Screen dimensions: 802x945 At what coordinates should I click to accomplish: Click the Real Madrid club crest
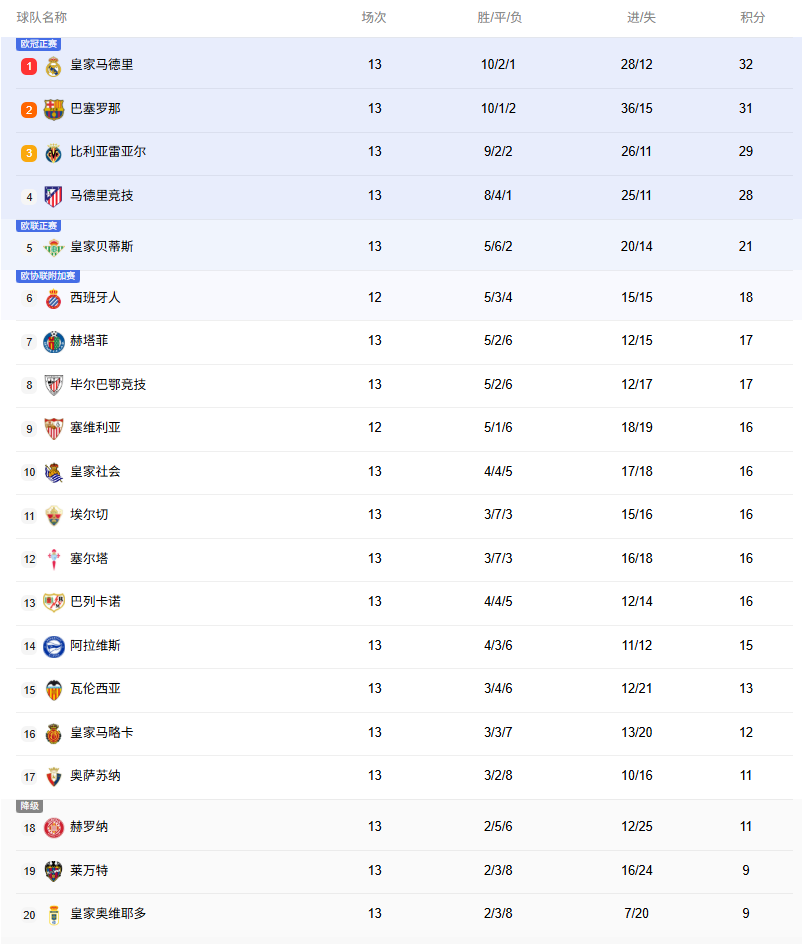tap(54, 66)
